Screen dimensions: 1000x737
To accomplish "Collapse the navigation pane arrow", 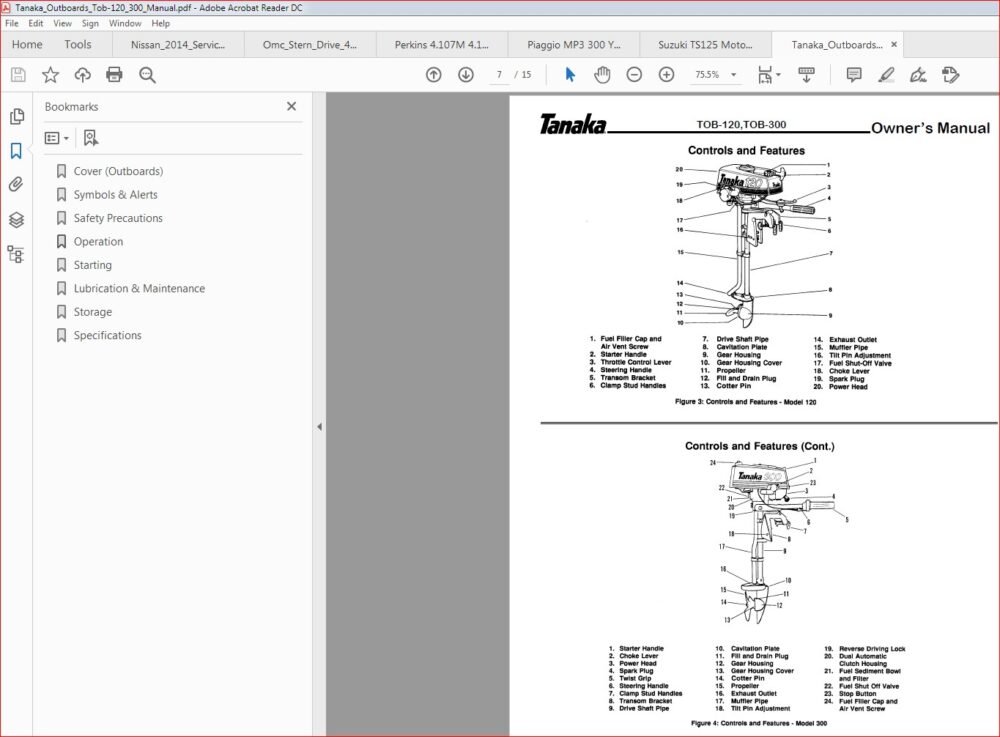I will coord(320,427).
